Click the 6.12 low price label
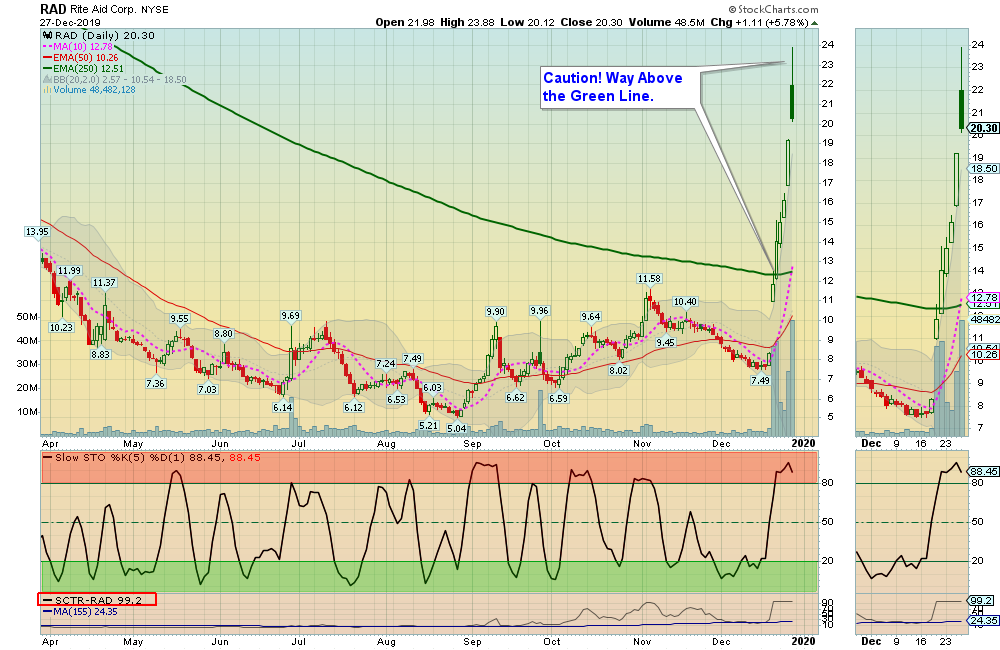 (353, 407)
